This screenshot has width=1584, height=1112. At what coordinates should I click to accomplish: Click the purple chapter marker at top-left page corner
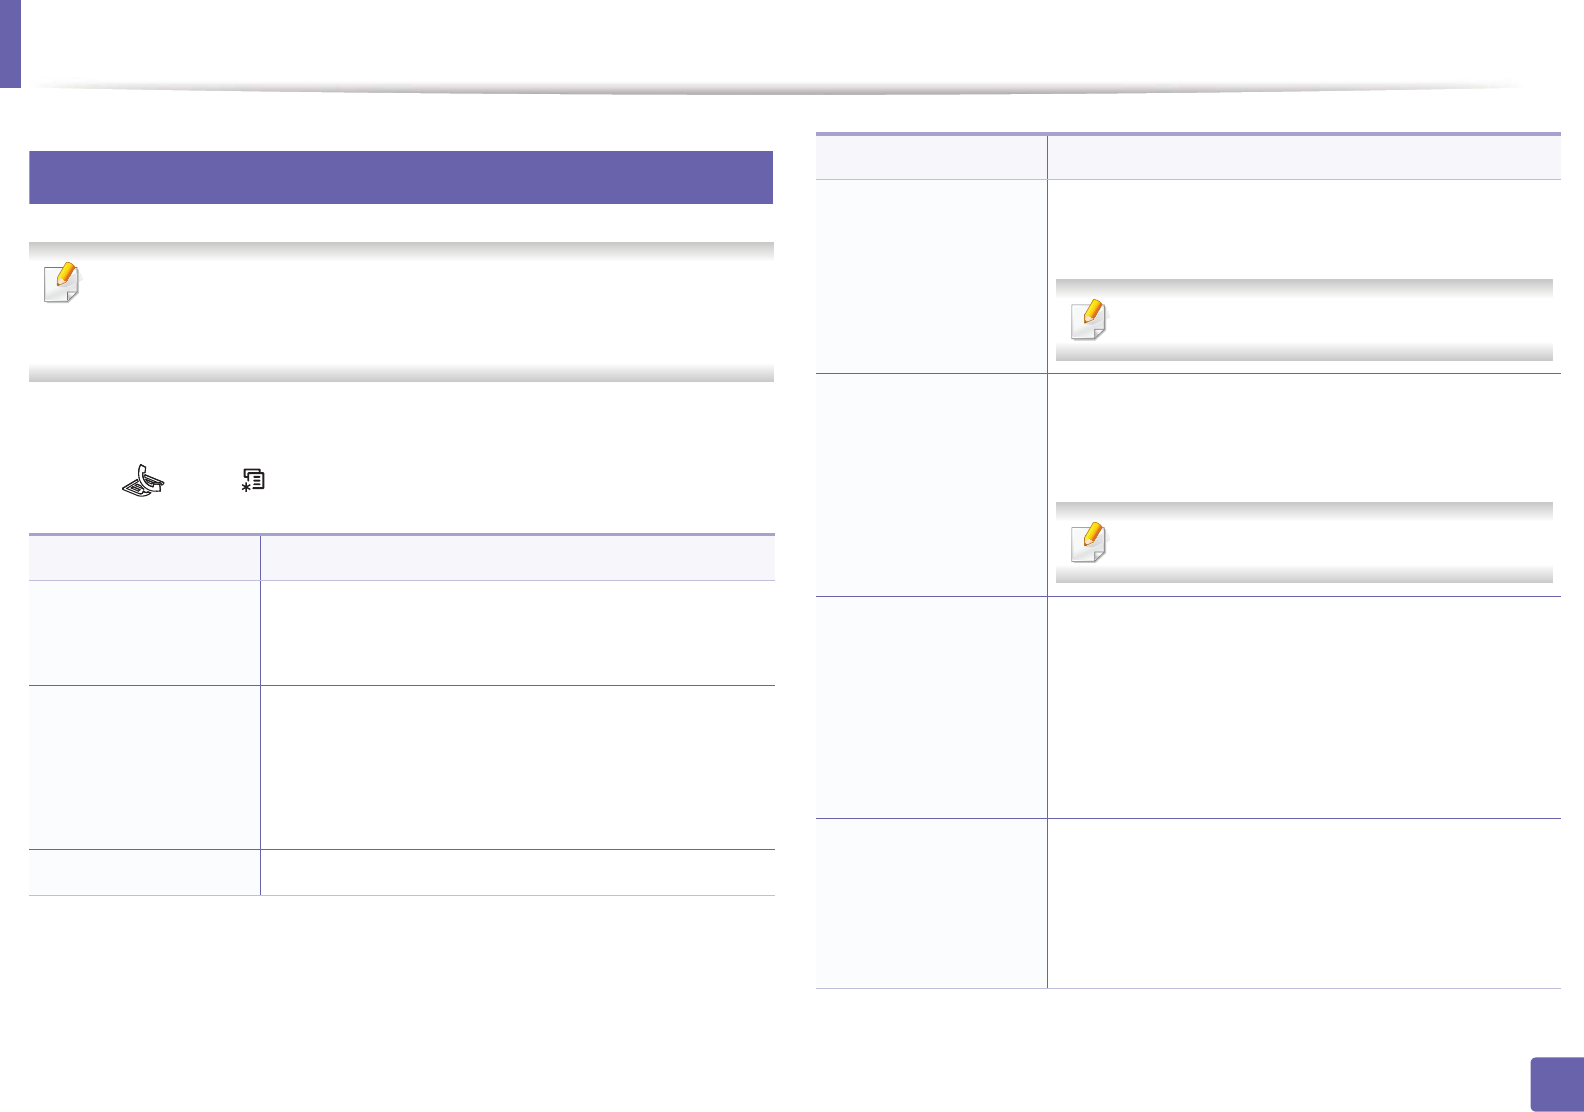click(10, 43)
